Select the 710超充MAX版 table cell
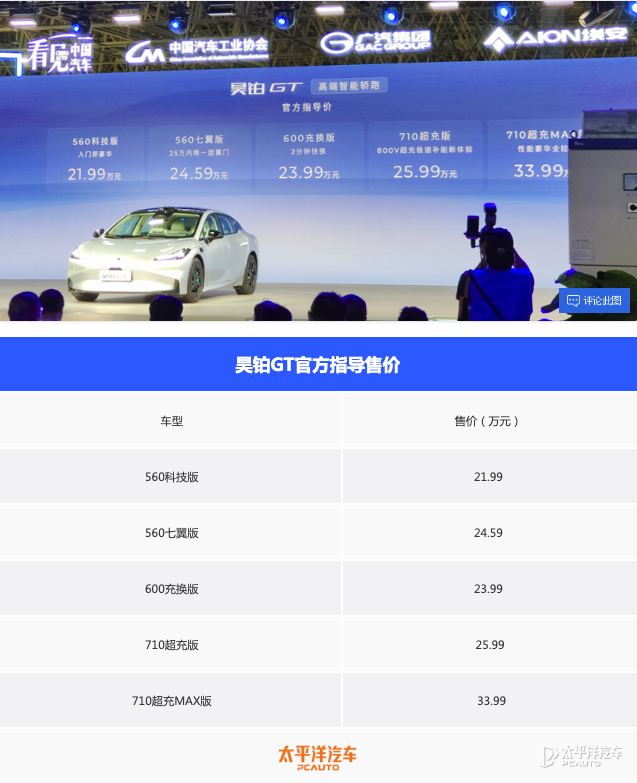This screenshot has height=783, width=637. 171,700
